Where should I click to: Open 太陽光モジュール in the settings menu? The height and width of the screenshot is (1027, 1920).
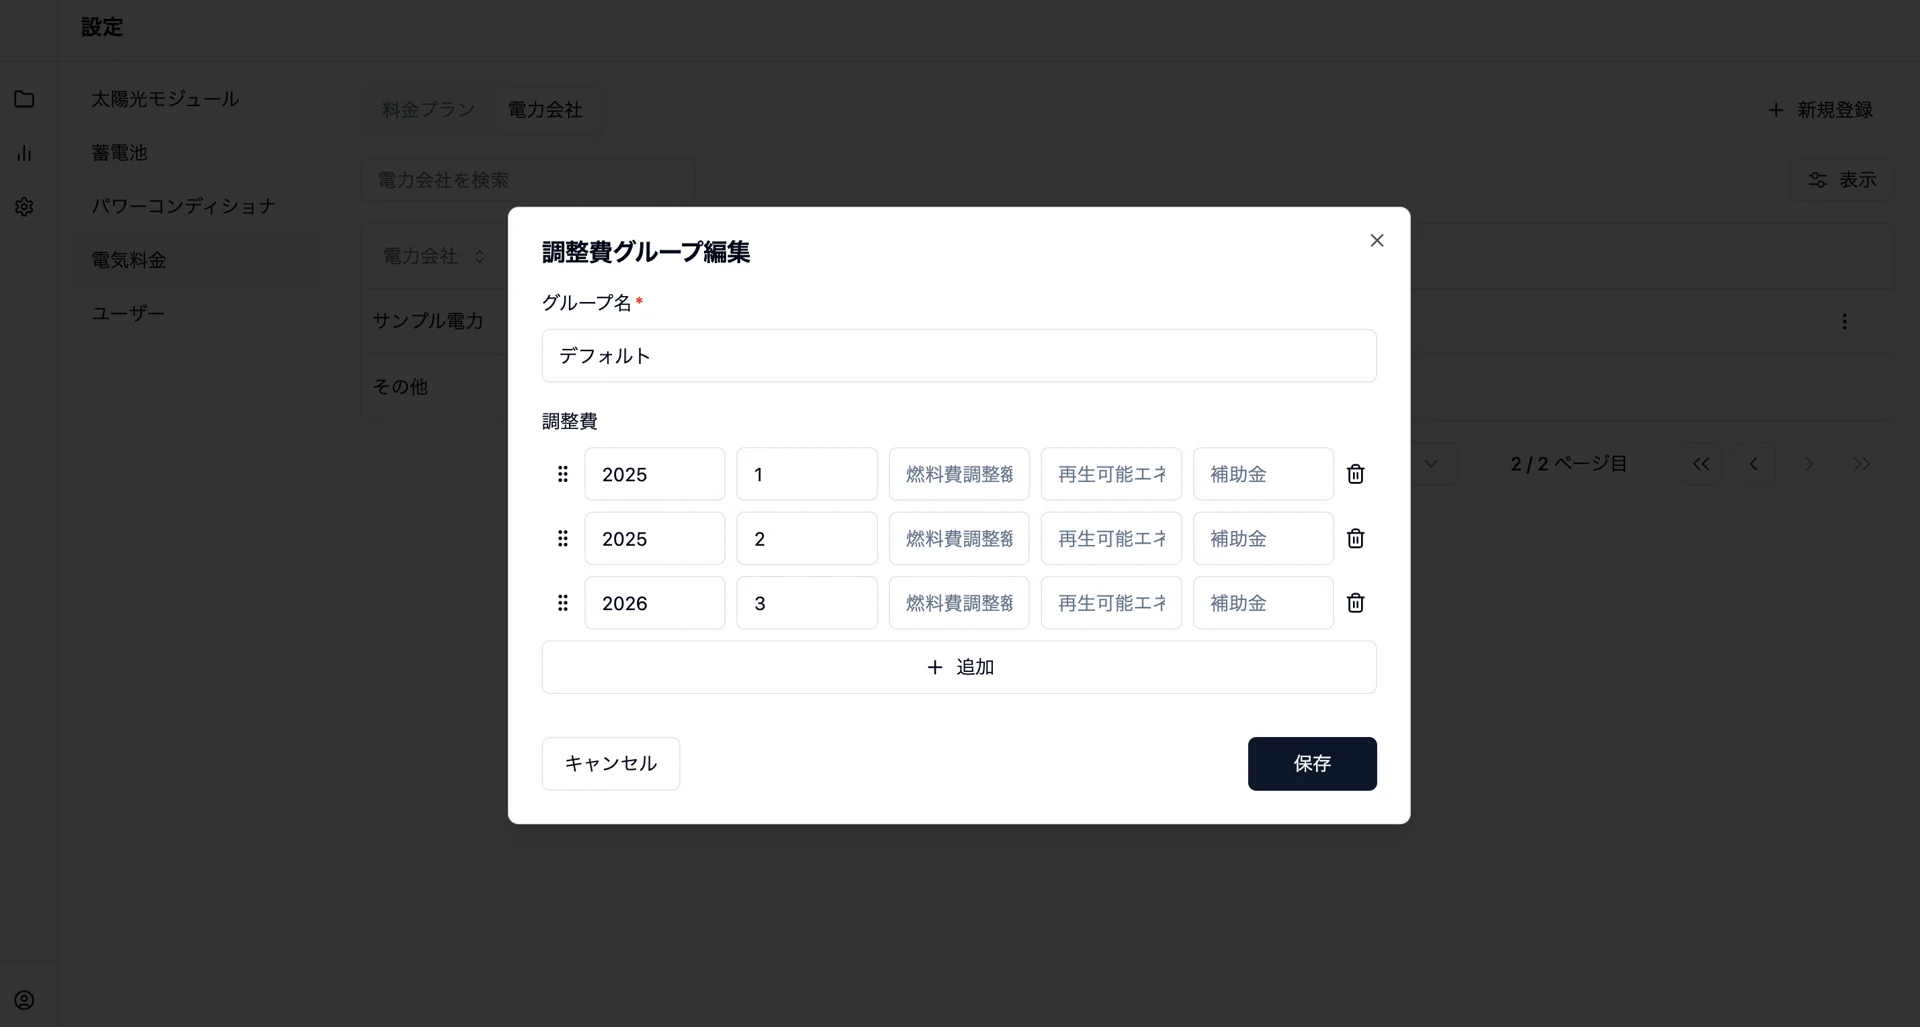[x=193, y=99]
